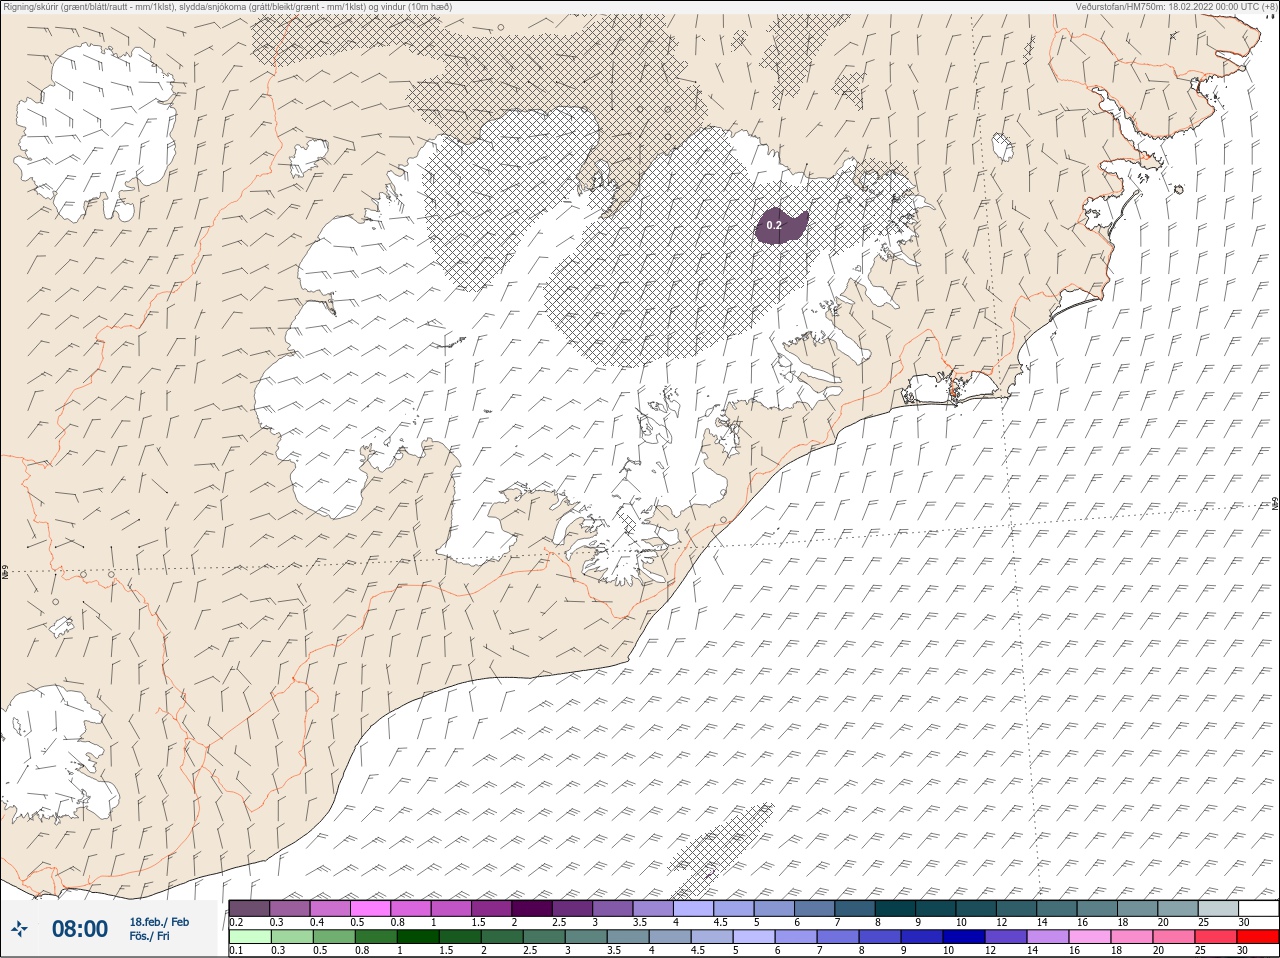Click the date text '18.feb./ Feb'

coord(159,922)
